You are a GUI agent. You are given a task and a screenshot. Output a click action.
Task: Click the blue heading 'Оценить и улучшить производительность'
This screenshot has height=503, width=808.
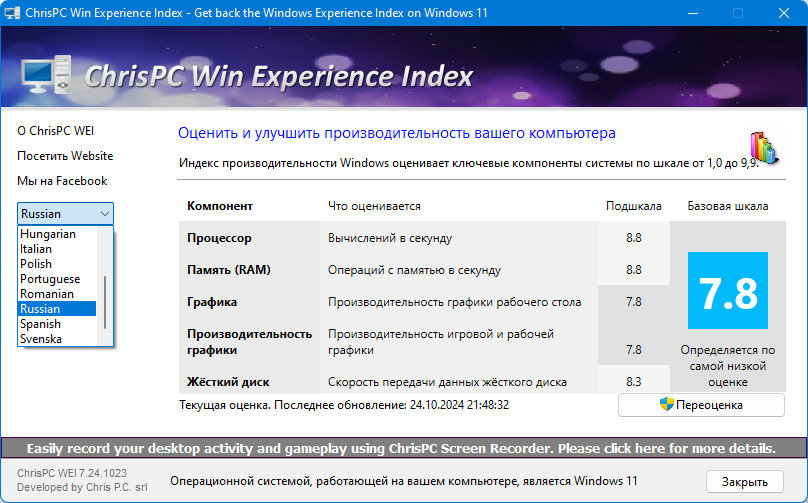coord(397,133)
